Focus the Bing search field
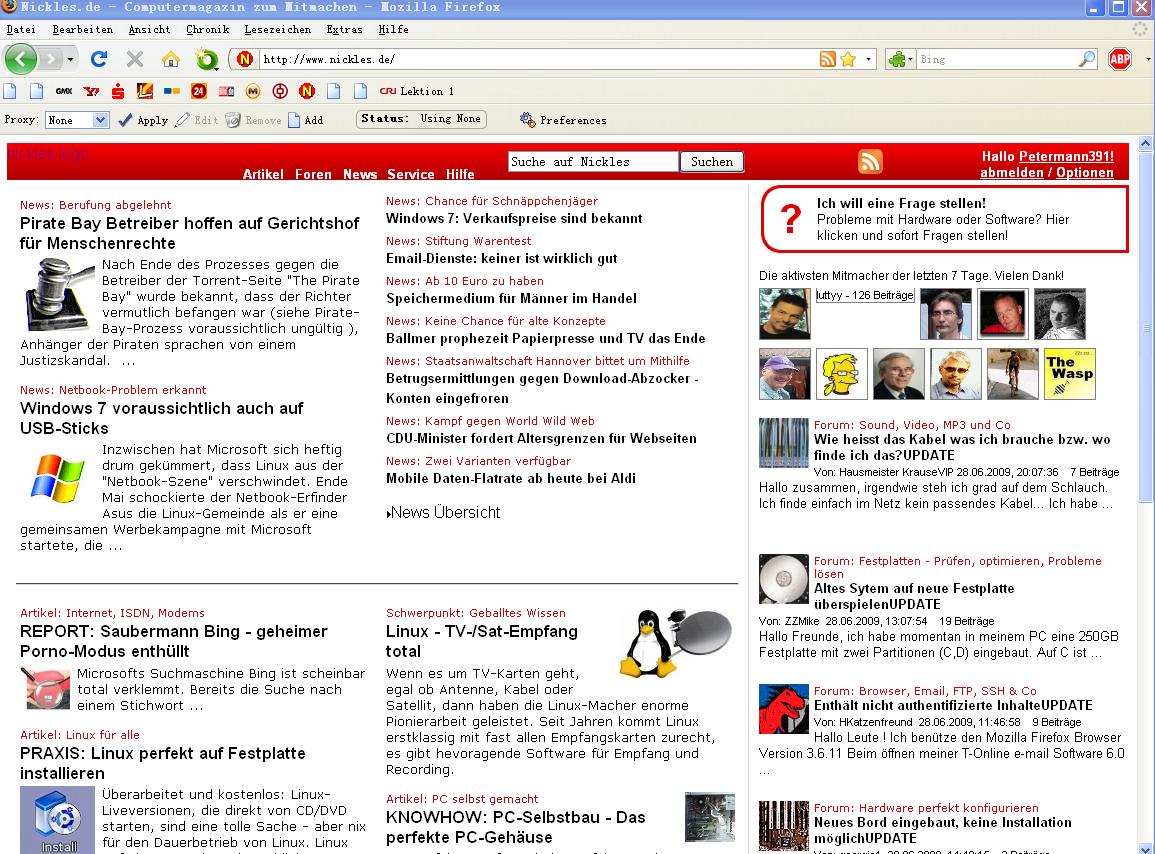Screen dimensions: 1155x854 pos(997,59)
